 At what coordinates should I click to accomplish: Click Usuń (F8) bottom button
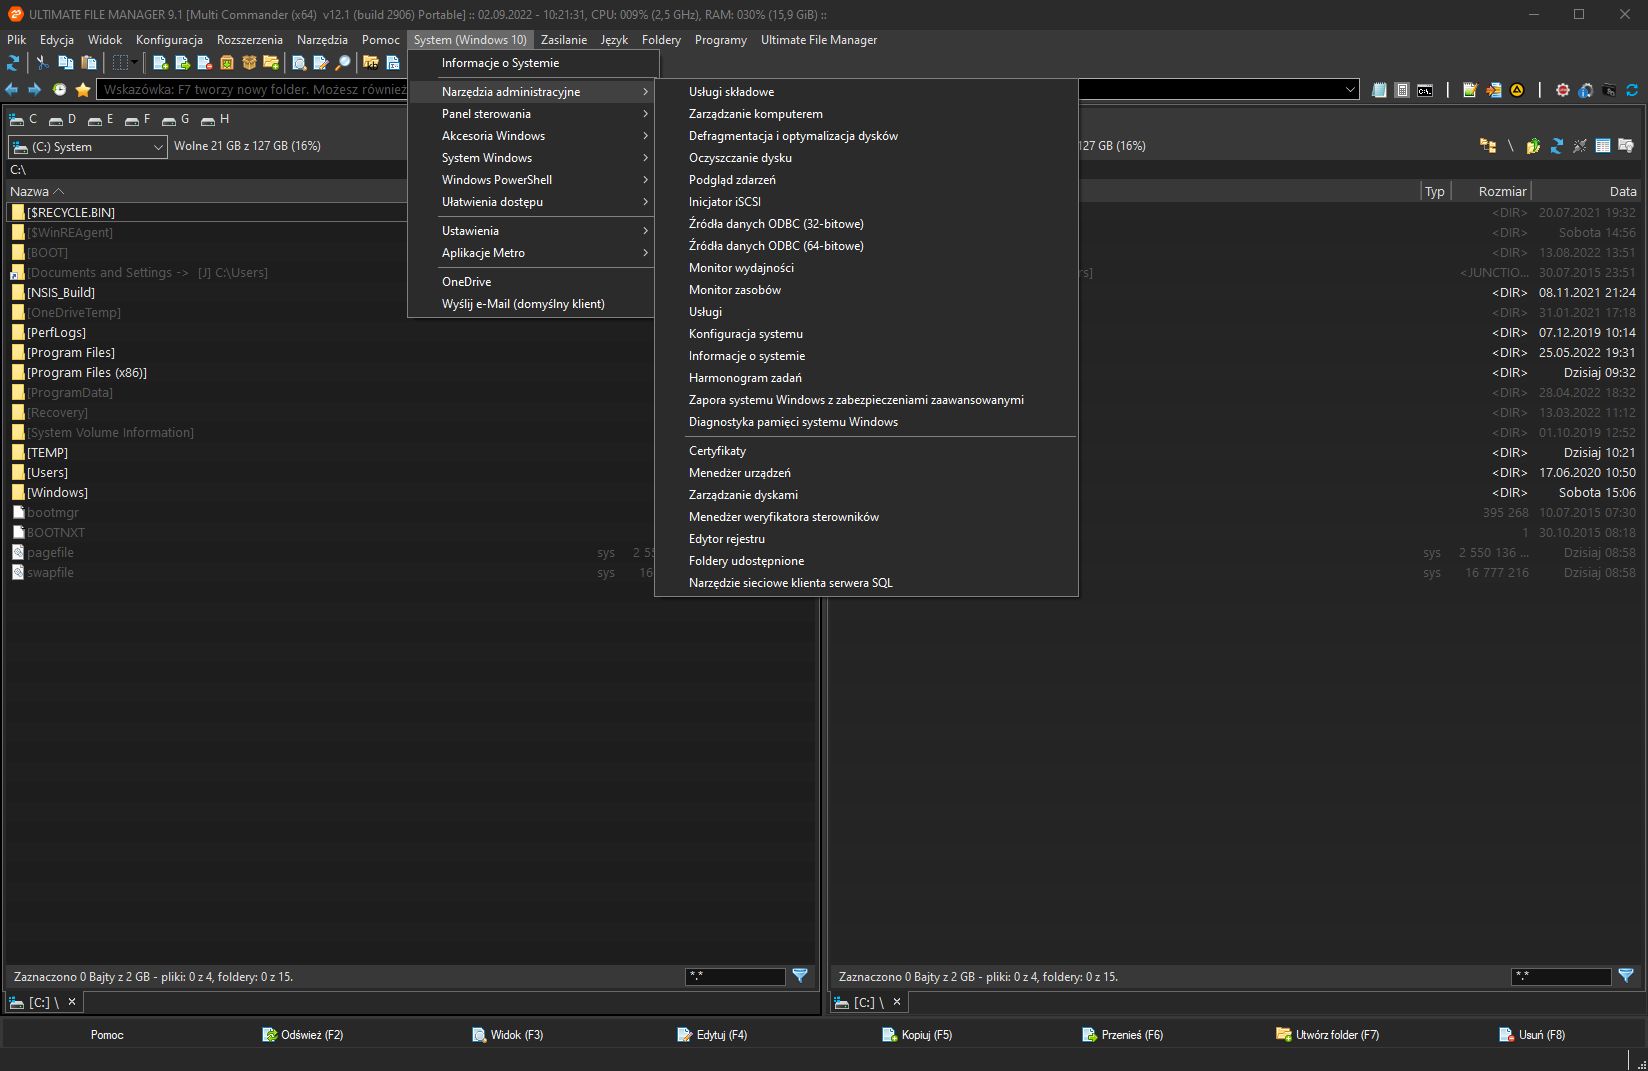[1533, 1035]
